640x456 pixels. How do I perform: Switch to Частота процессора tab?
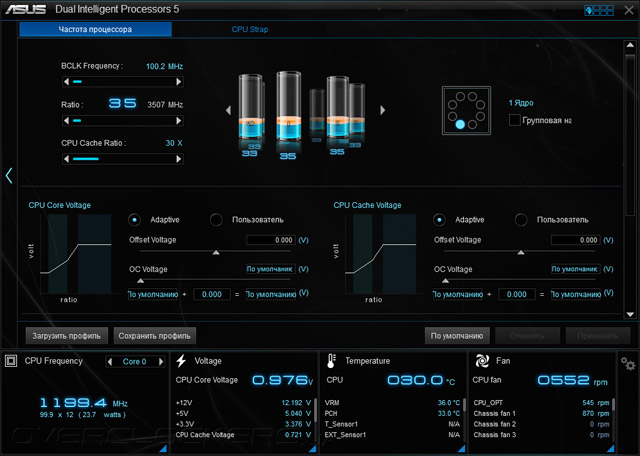(96, 29)
